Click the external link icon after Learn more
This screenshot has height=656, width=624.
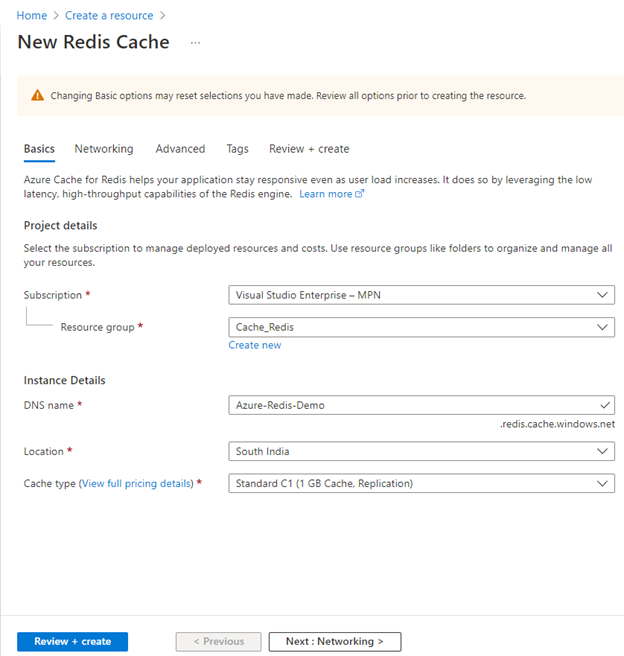pos(360,194)
